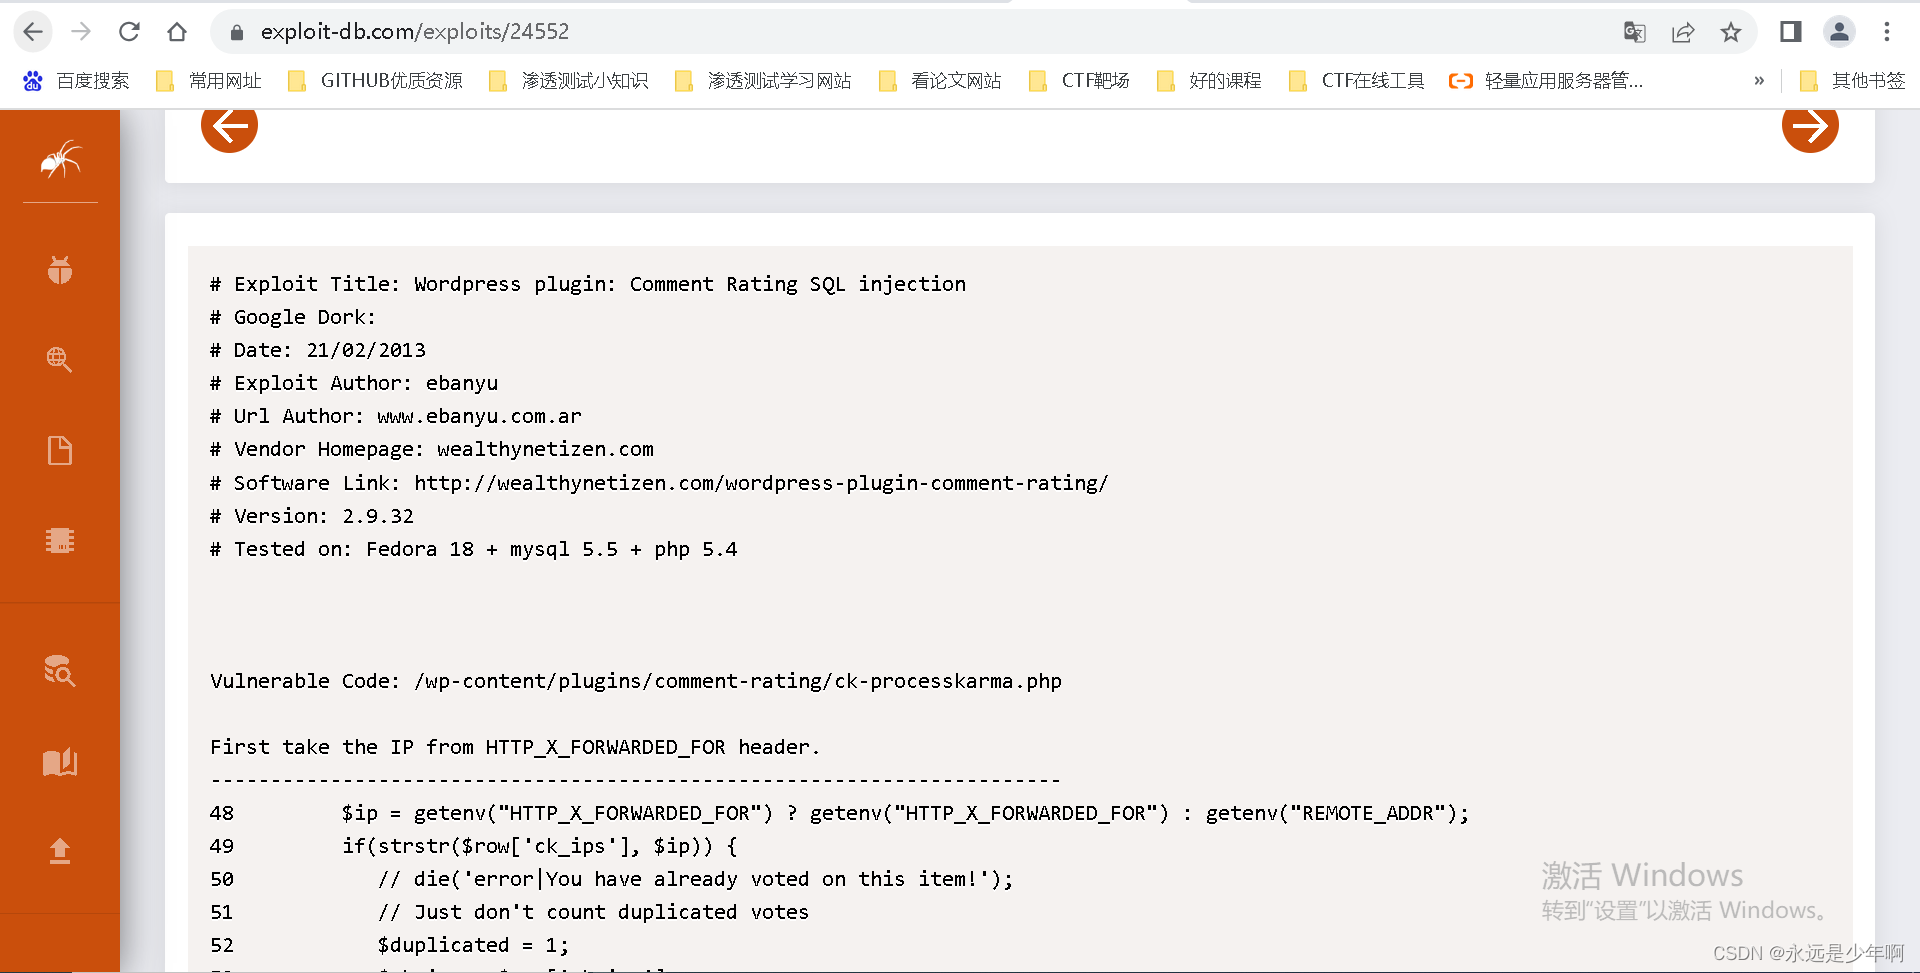Click the browser forward arrow
Screen dimensions: 1920x973
click(x=81, y=32)
